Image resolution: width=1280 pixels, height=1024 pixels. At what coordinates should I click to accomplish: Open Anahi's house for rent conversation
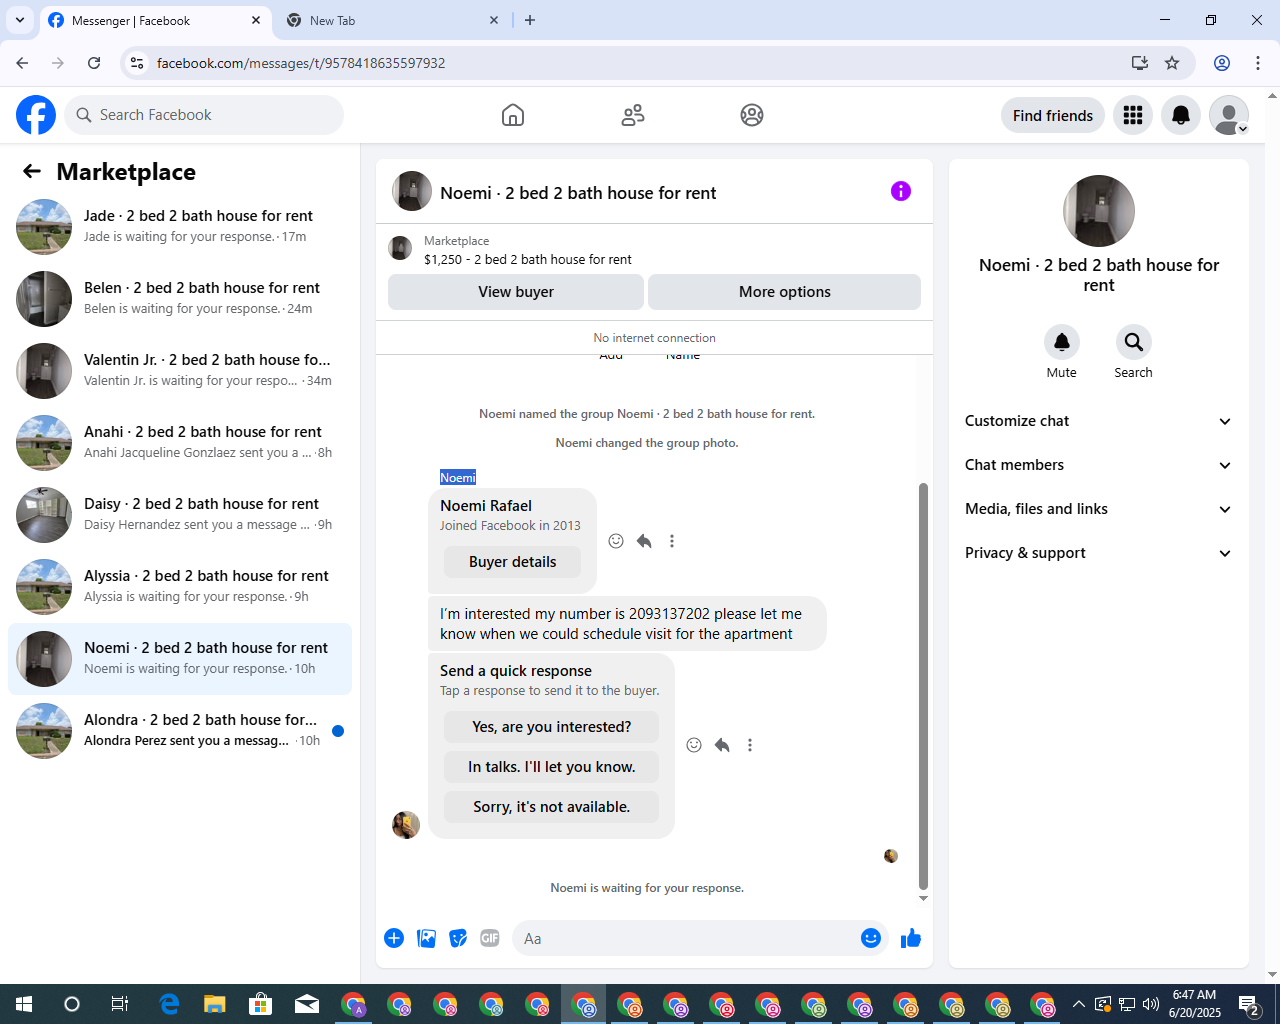180,442
